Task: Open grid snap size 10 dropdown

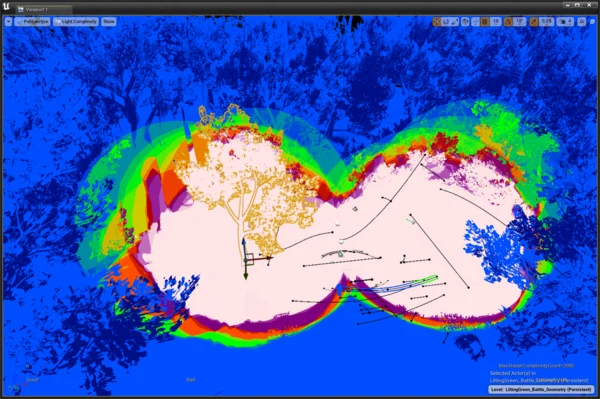Action: pos(496,22)
